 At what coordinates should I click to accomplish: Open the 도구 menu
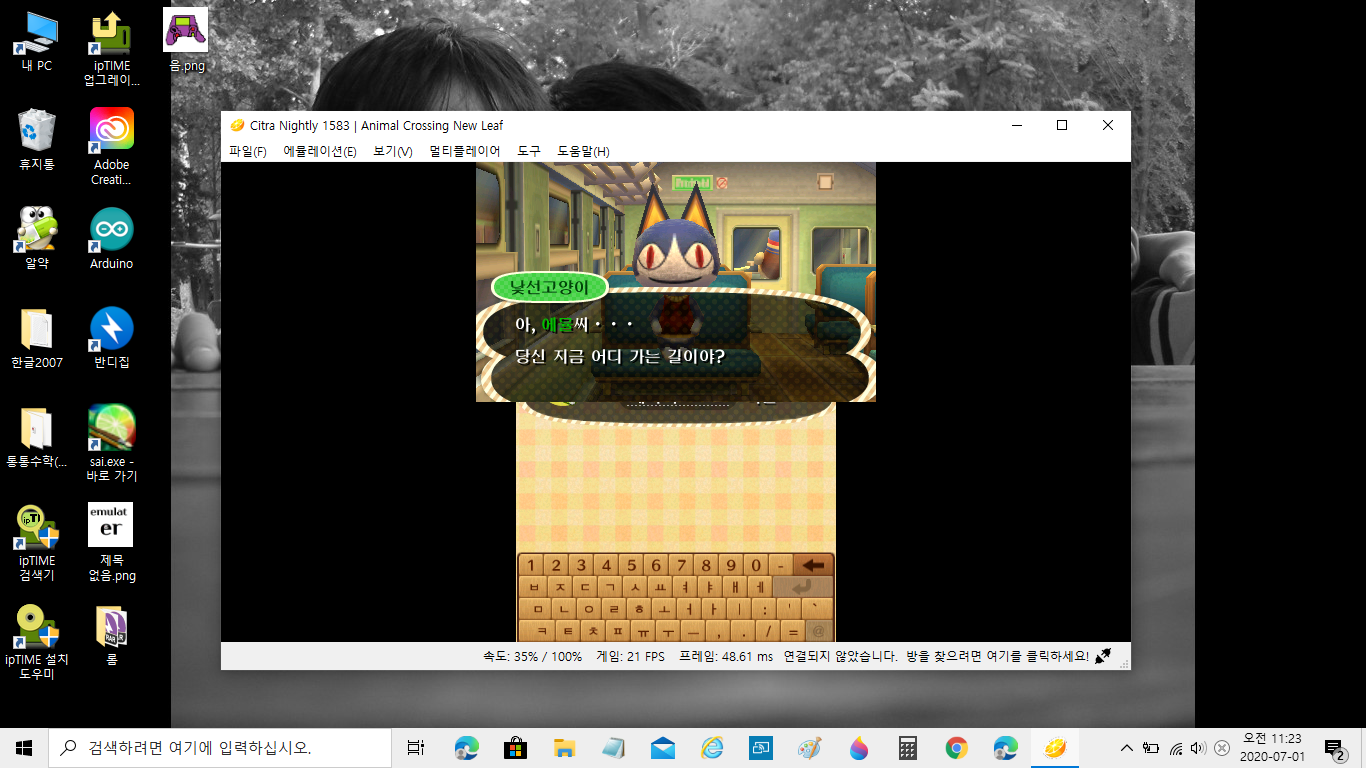529,152
